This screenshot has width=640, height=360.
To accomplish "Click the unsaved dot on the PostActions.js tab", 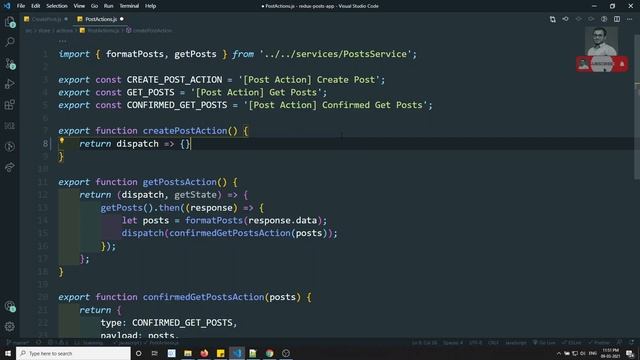I will pos(122,19).
